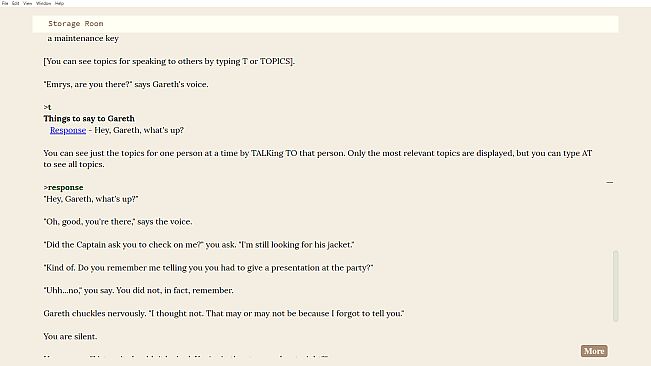Click scrollbar track above the thumb
Viewport: 651px width, 366px height.
pos(615,141)
